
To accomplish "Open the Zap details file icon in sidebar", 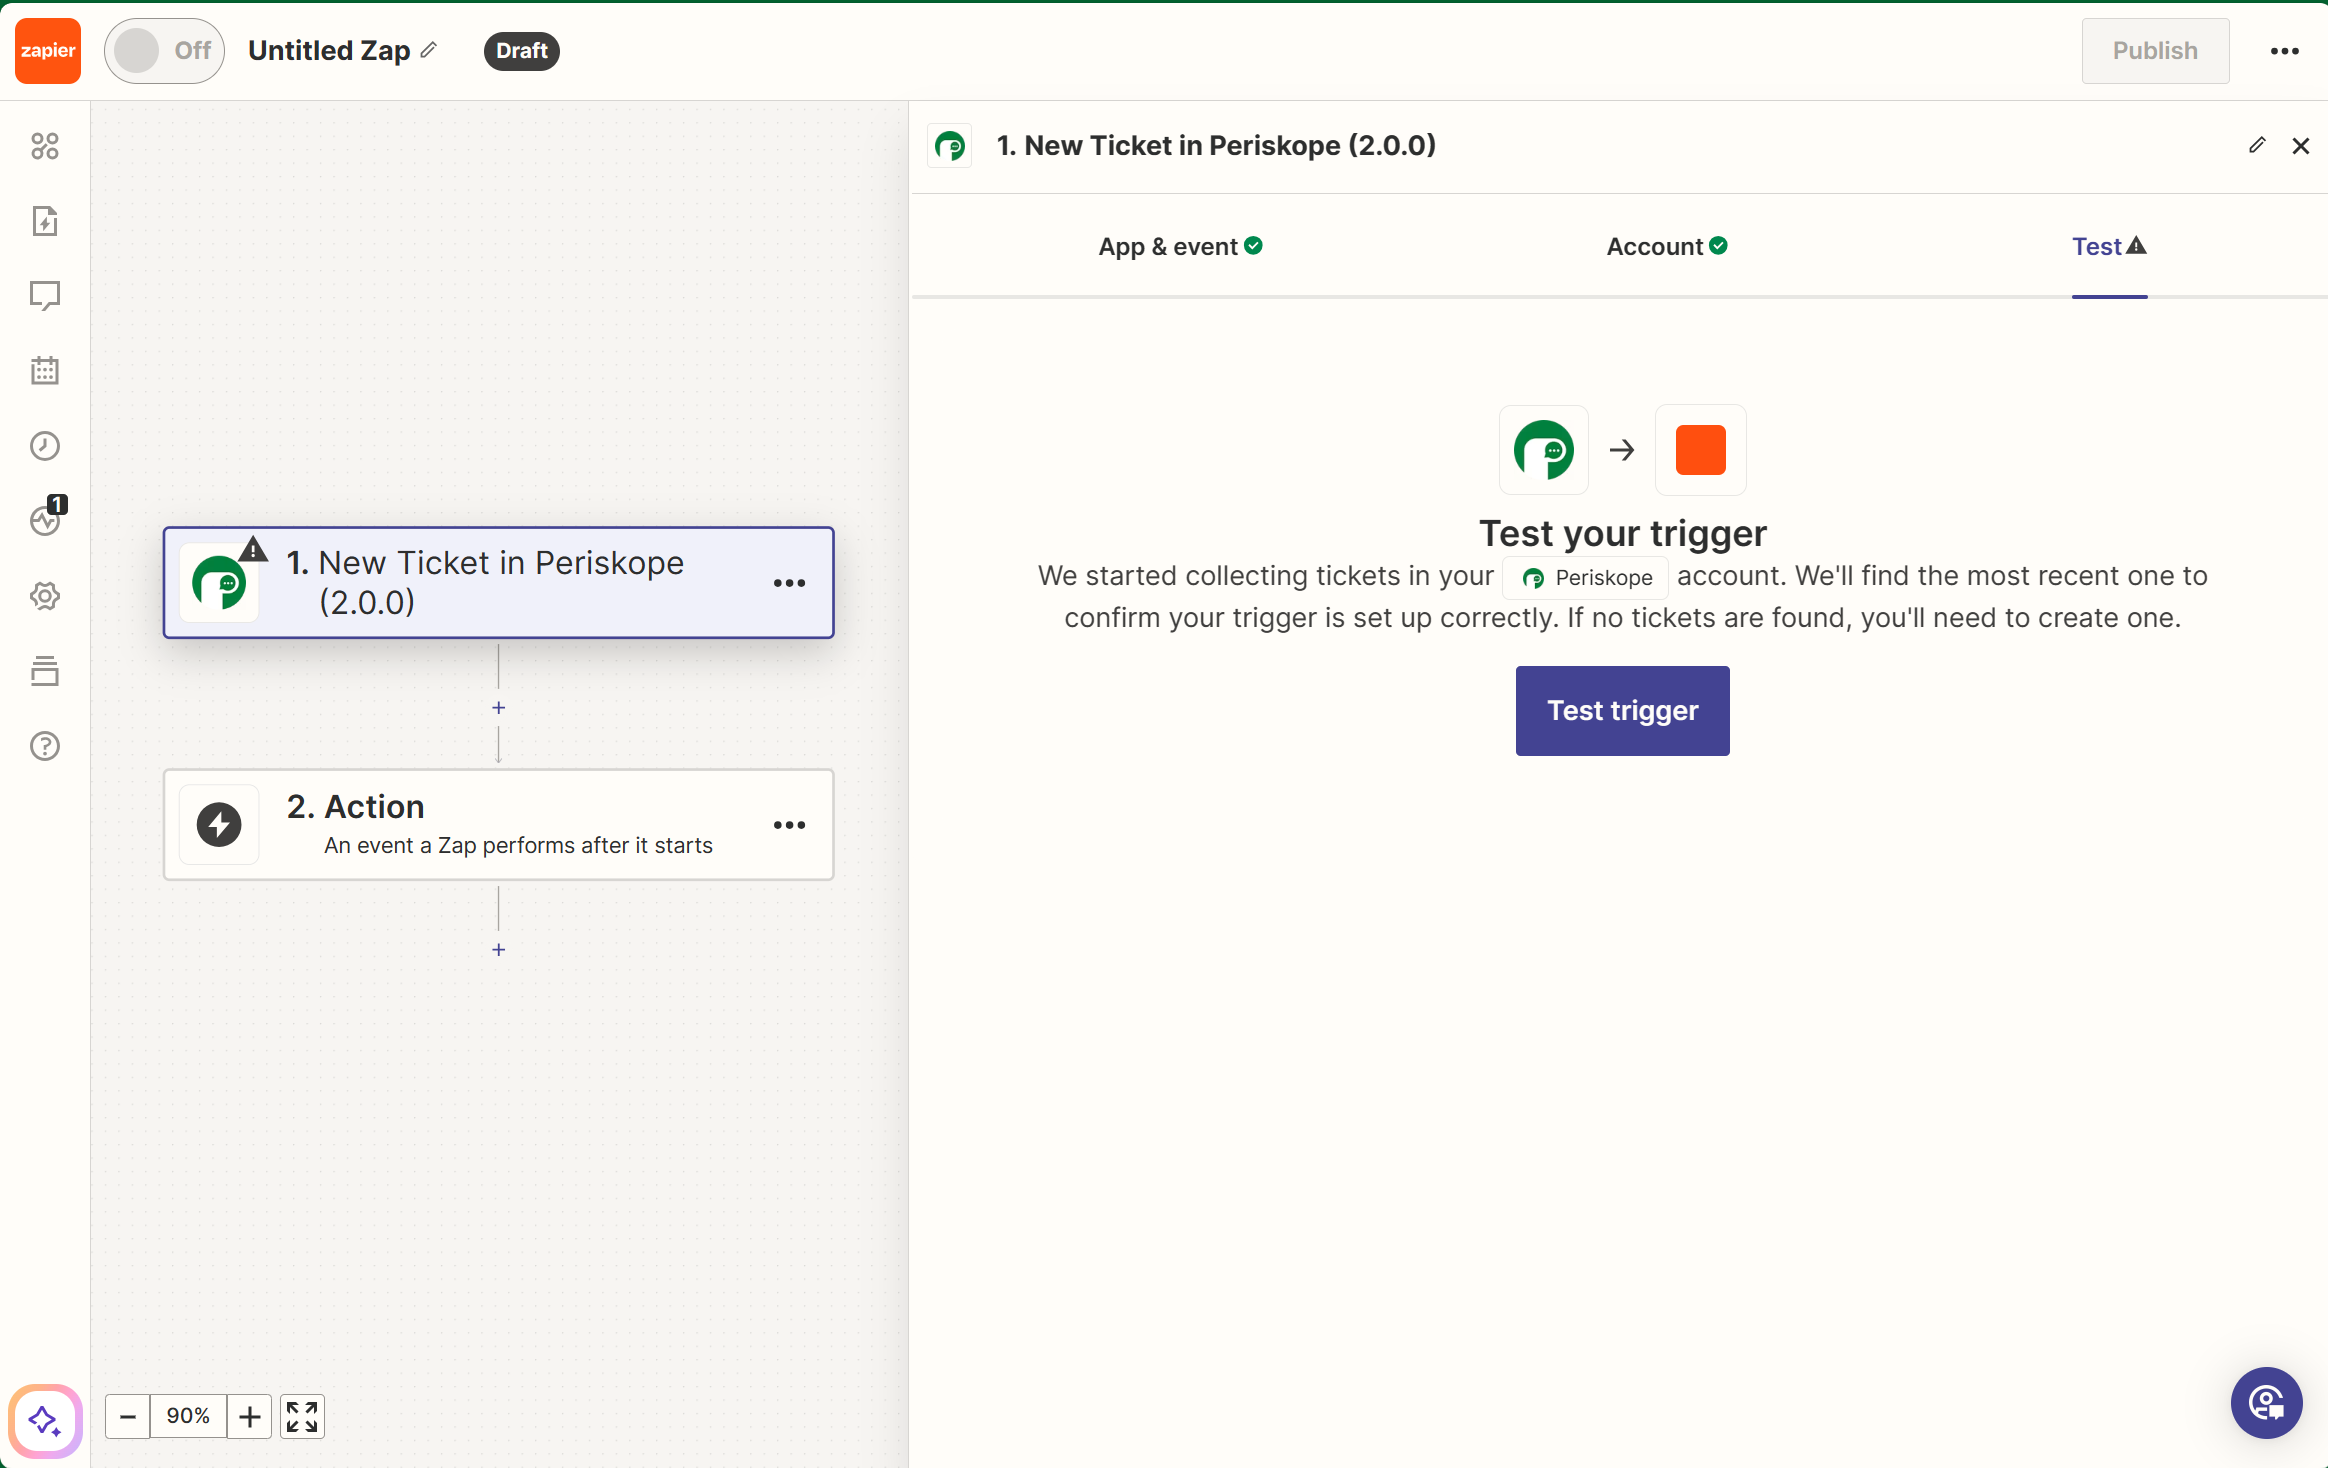I will tap(45, 221).
